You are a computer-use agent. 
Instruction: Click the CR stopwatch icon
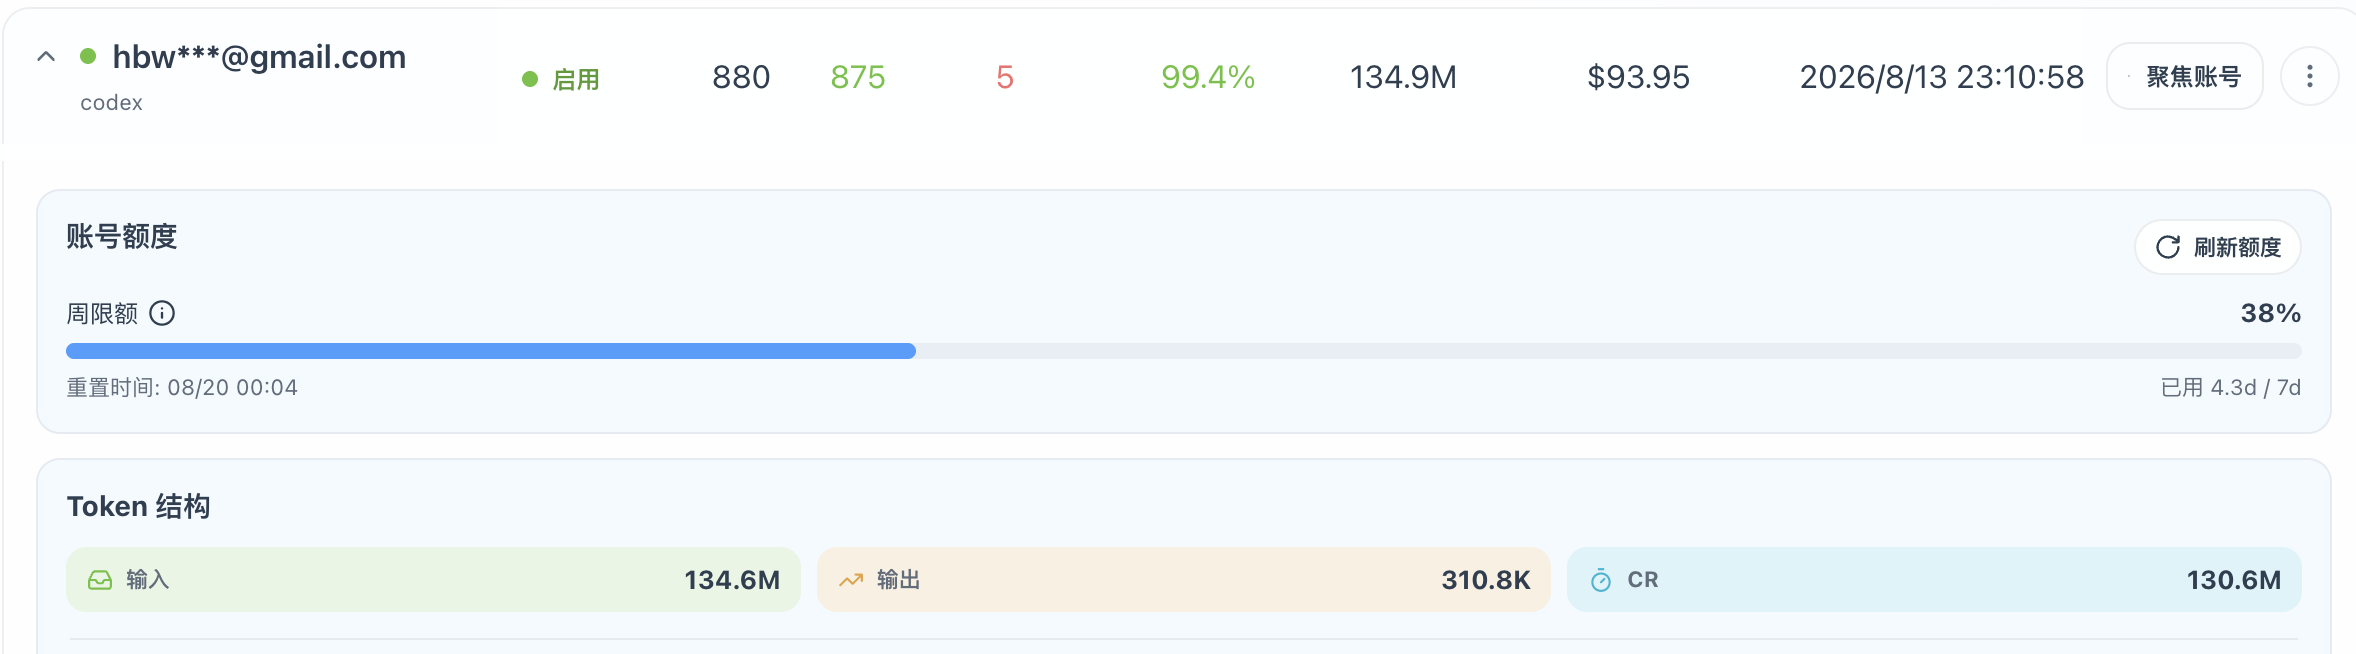click(x=1601, y=580)
